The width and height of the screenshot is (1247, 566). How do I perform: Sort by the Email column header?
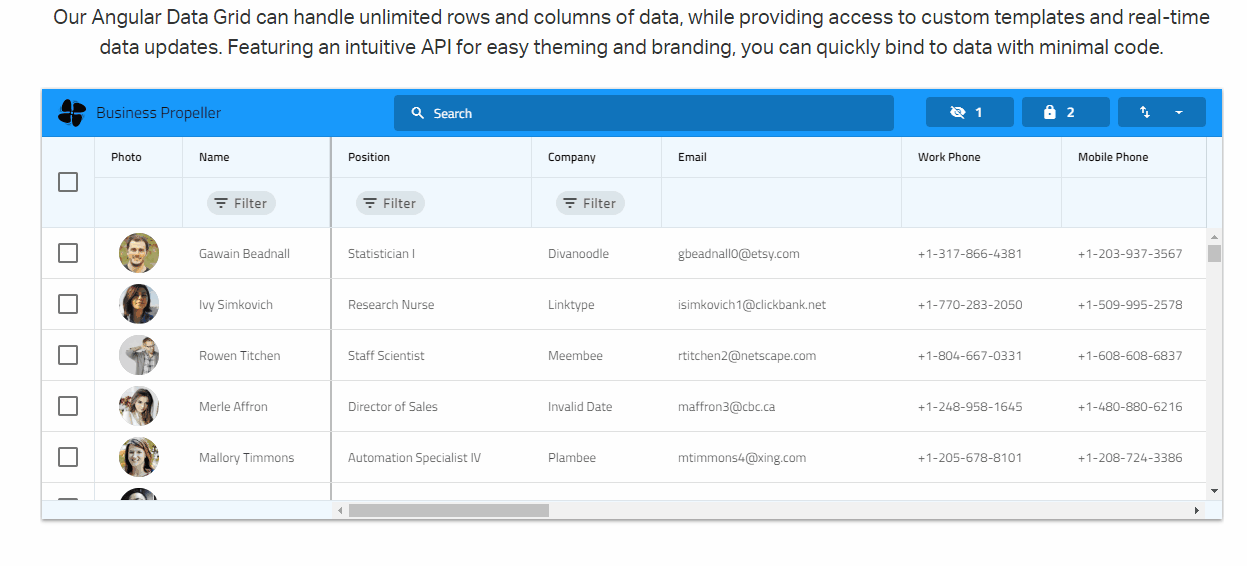(692, 157)
